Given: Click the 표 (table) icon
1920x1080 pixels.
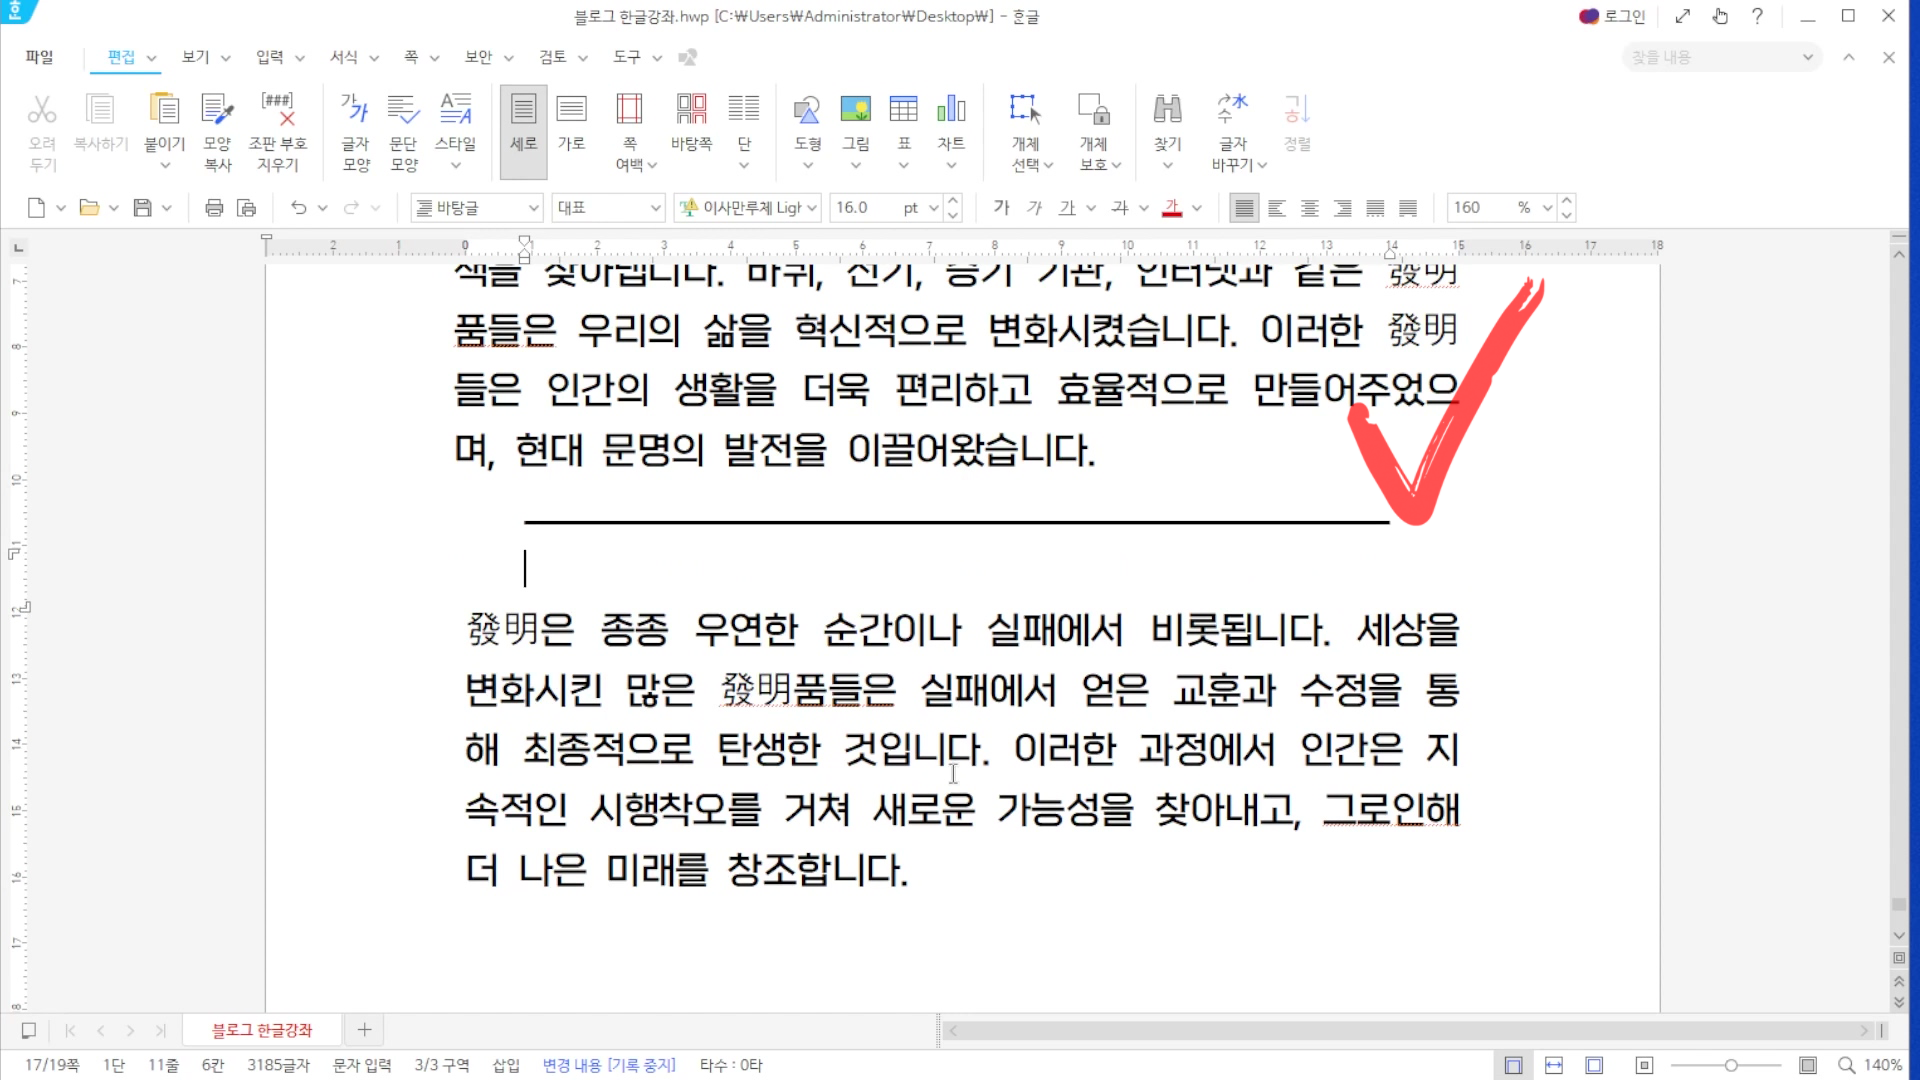Looking at the screenshot, I should (x=903, y=110).
